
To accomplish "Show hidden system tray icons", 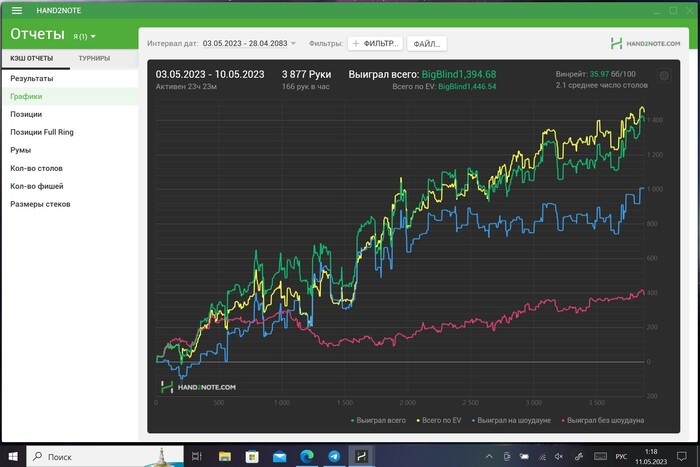I will [489, 456].
